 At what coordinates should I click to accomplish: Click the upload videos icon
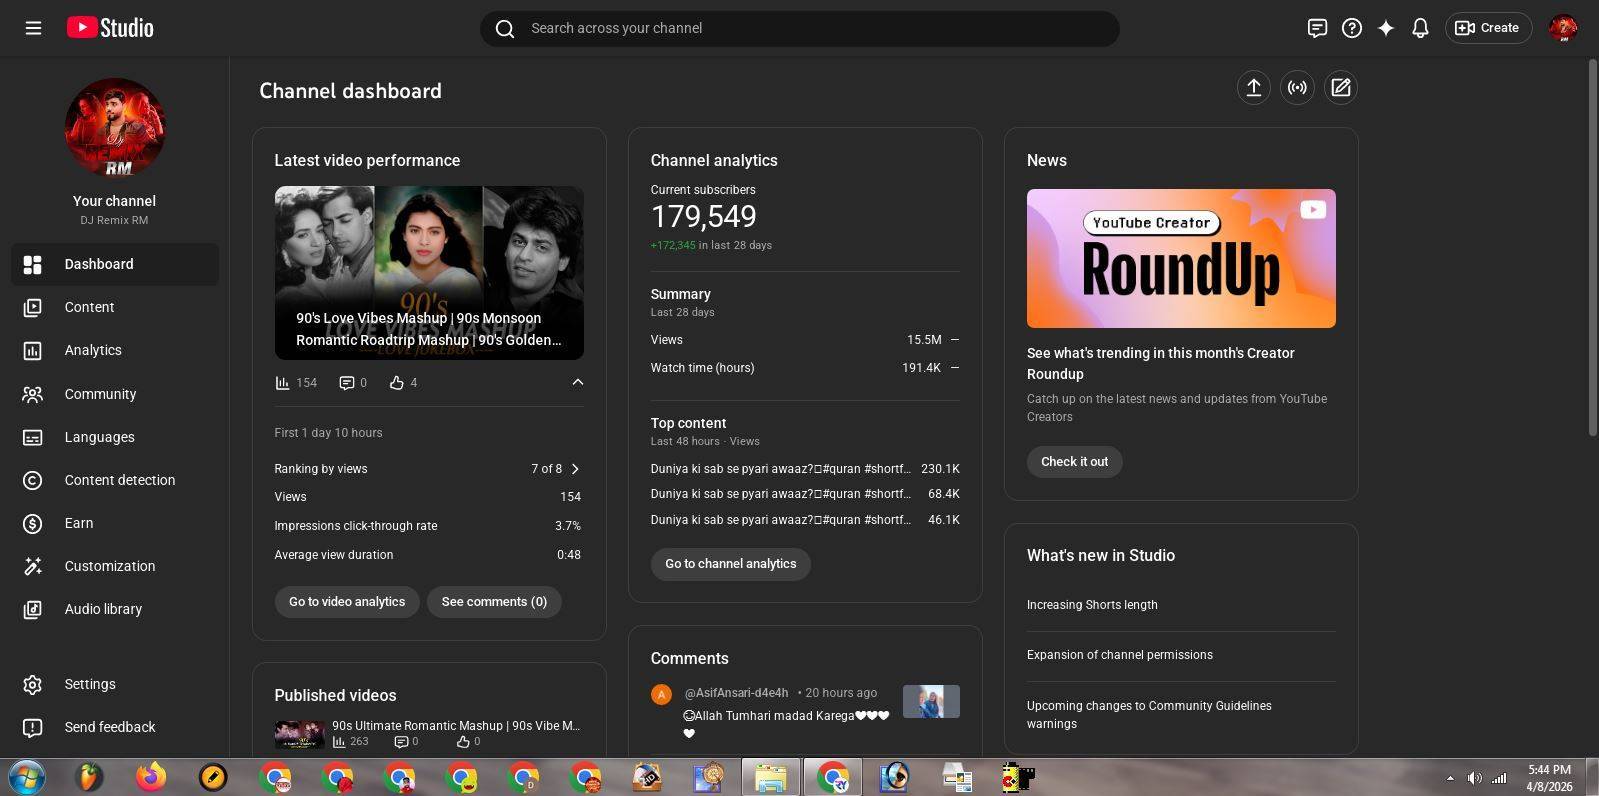point(1253,88)
